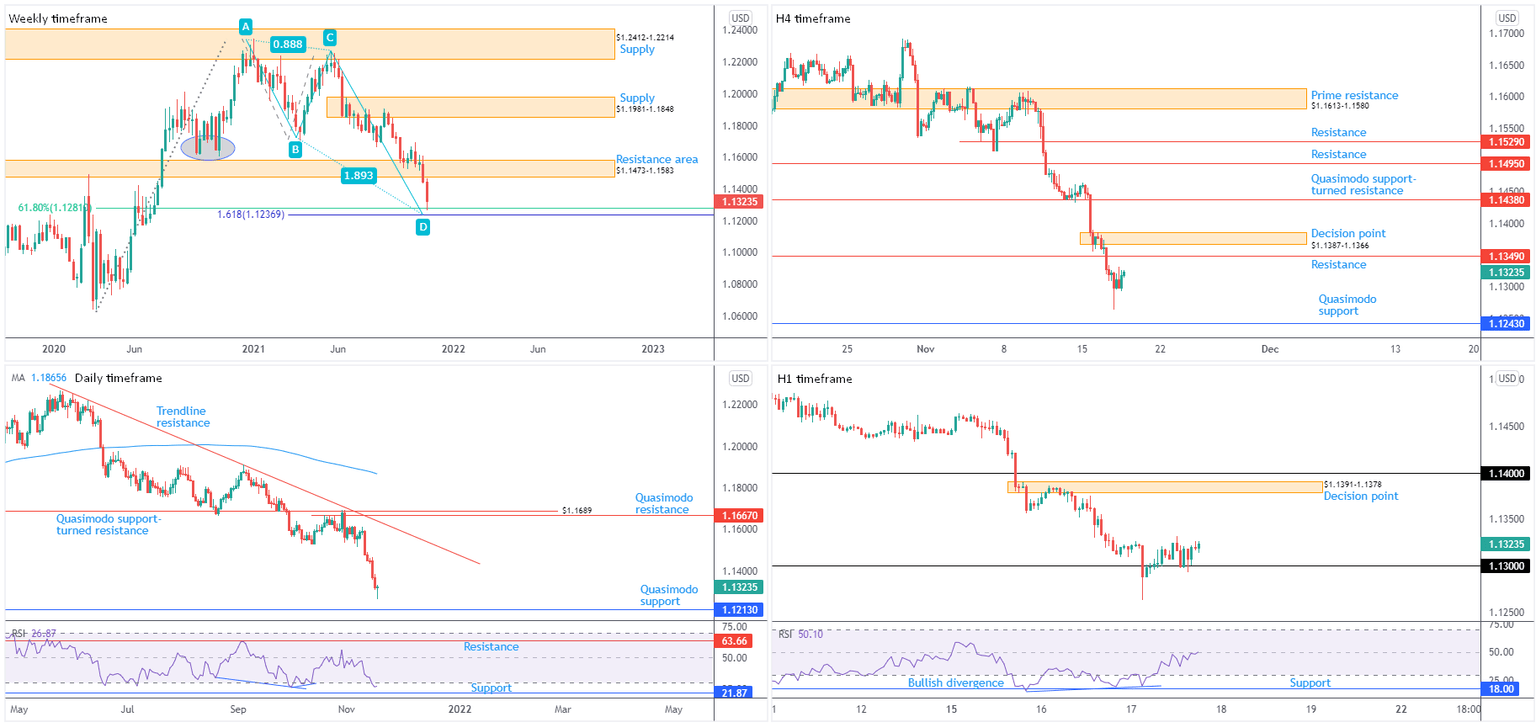Viewport: 1536px width, 727px height.
Task: Select the 0.888 ratio label
Action: pos(288,44)
